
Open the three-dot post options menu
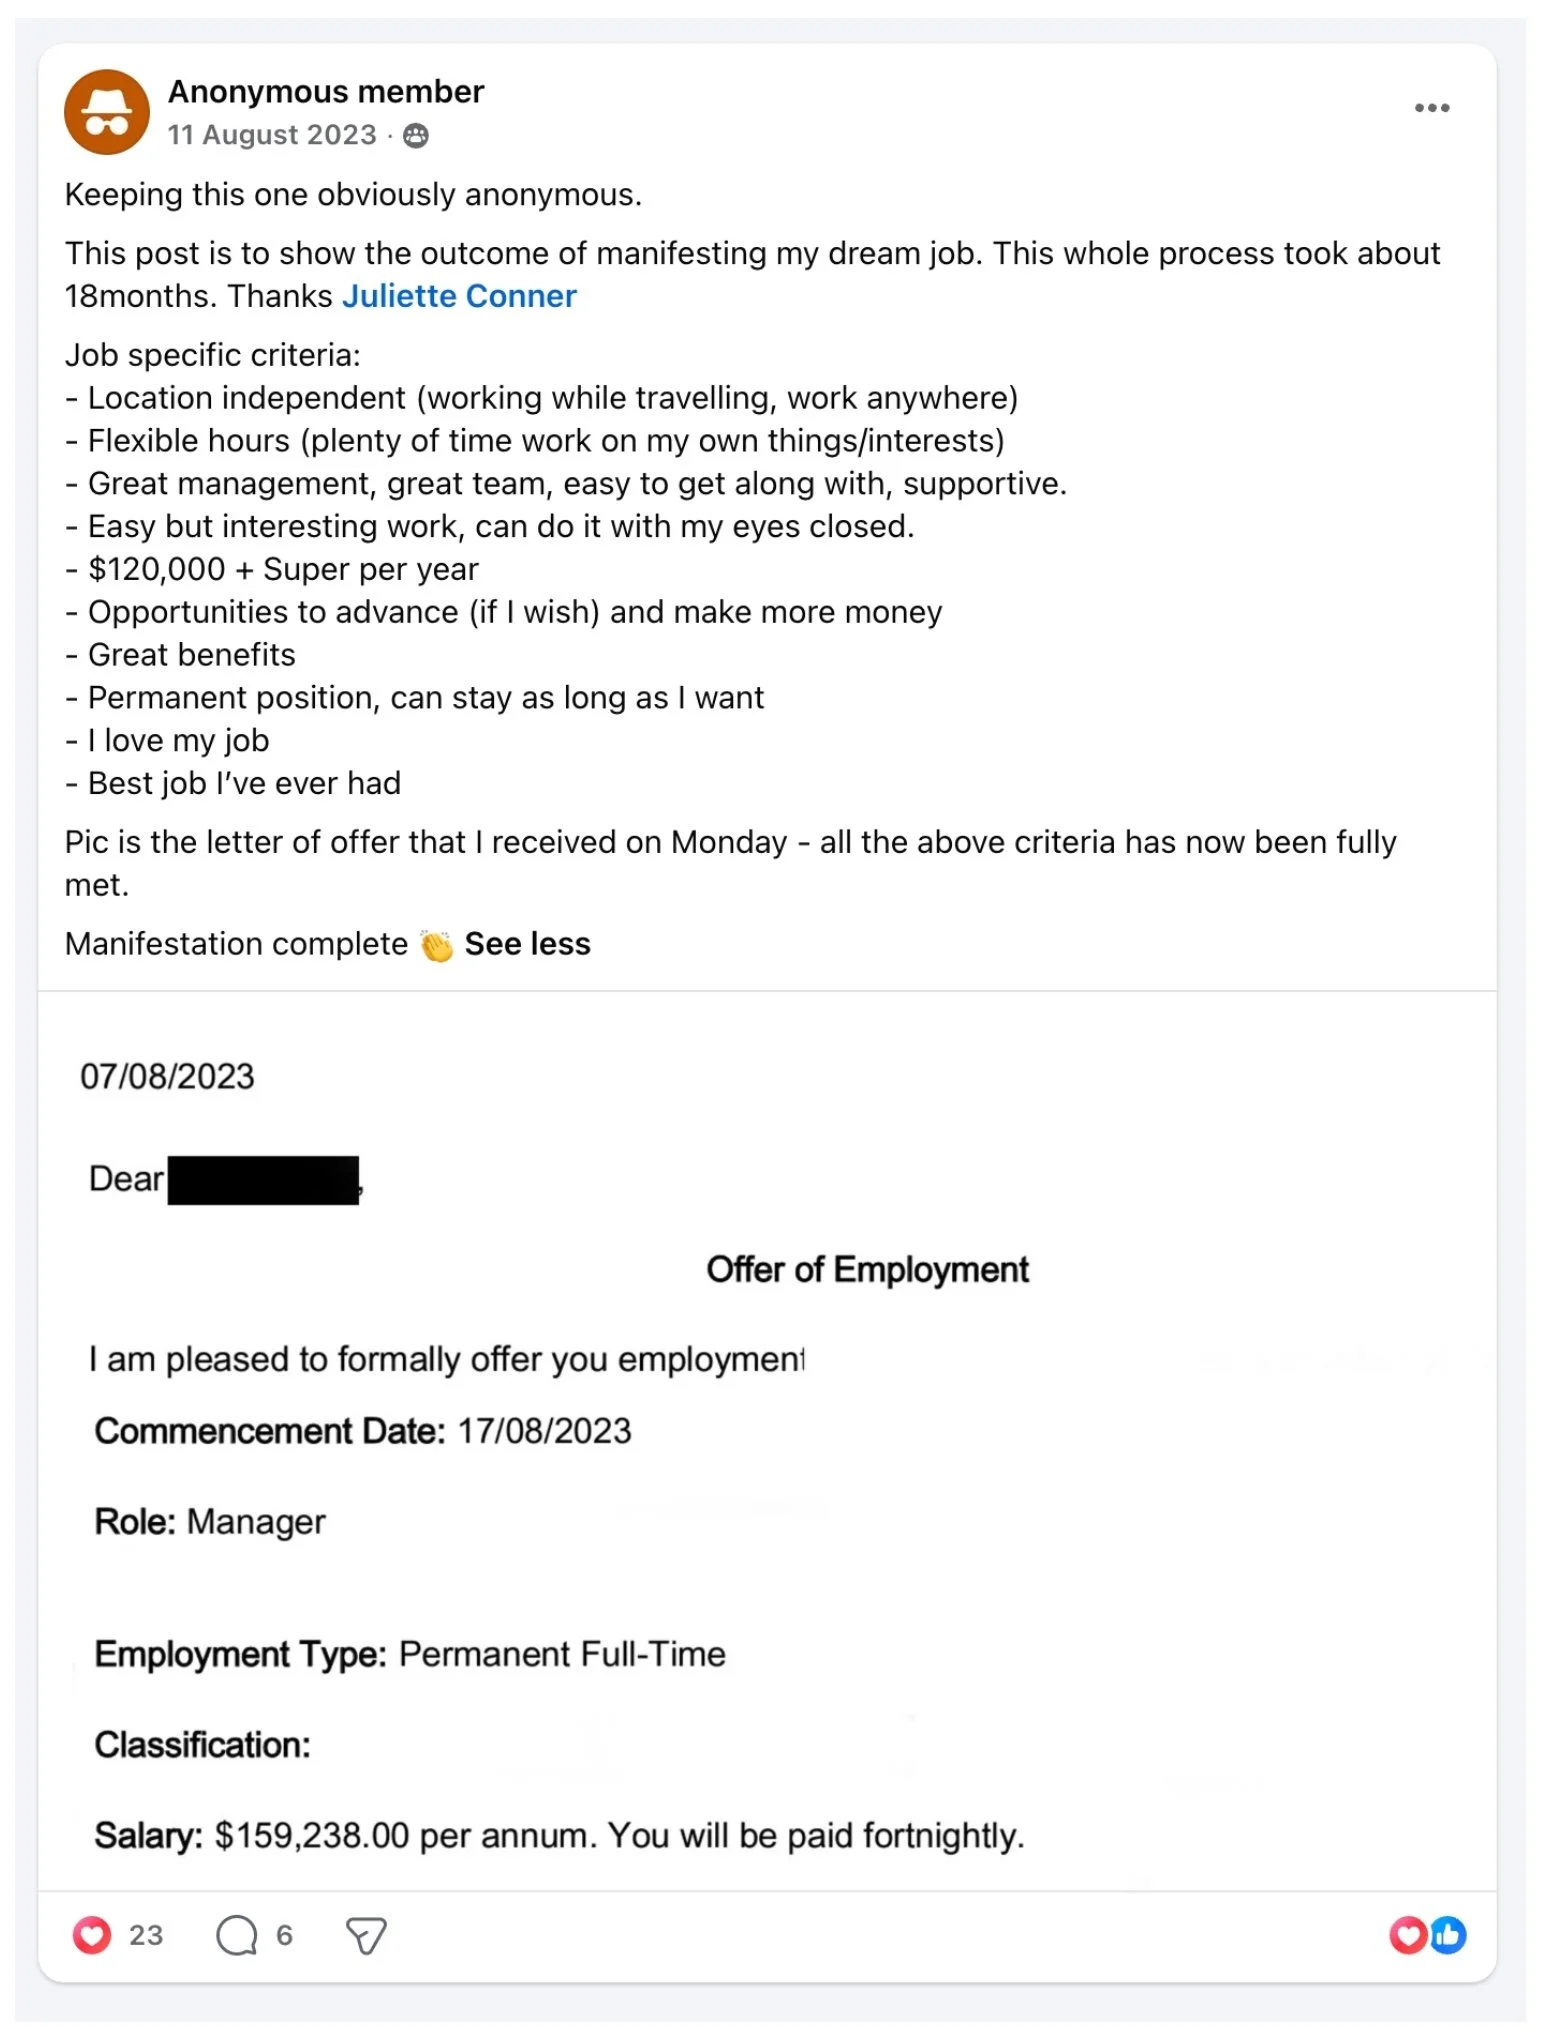click(x=1431, y=108)
